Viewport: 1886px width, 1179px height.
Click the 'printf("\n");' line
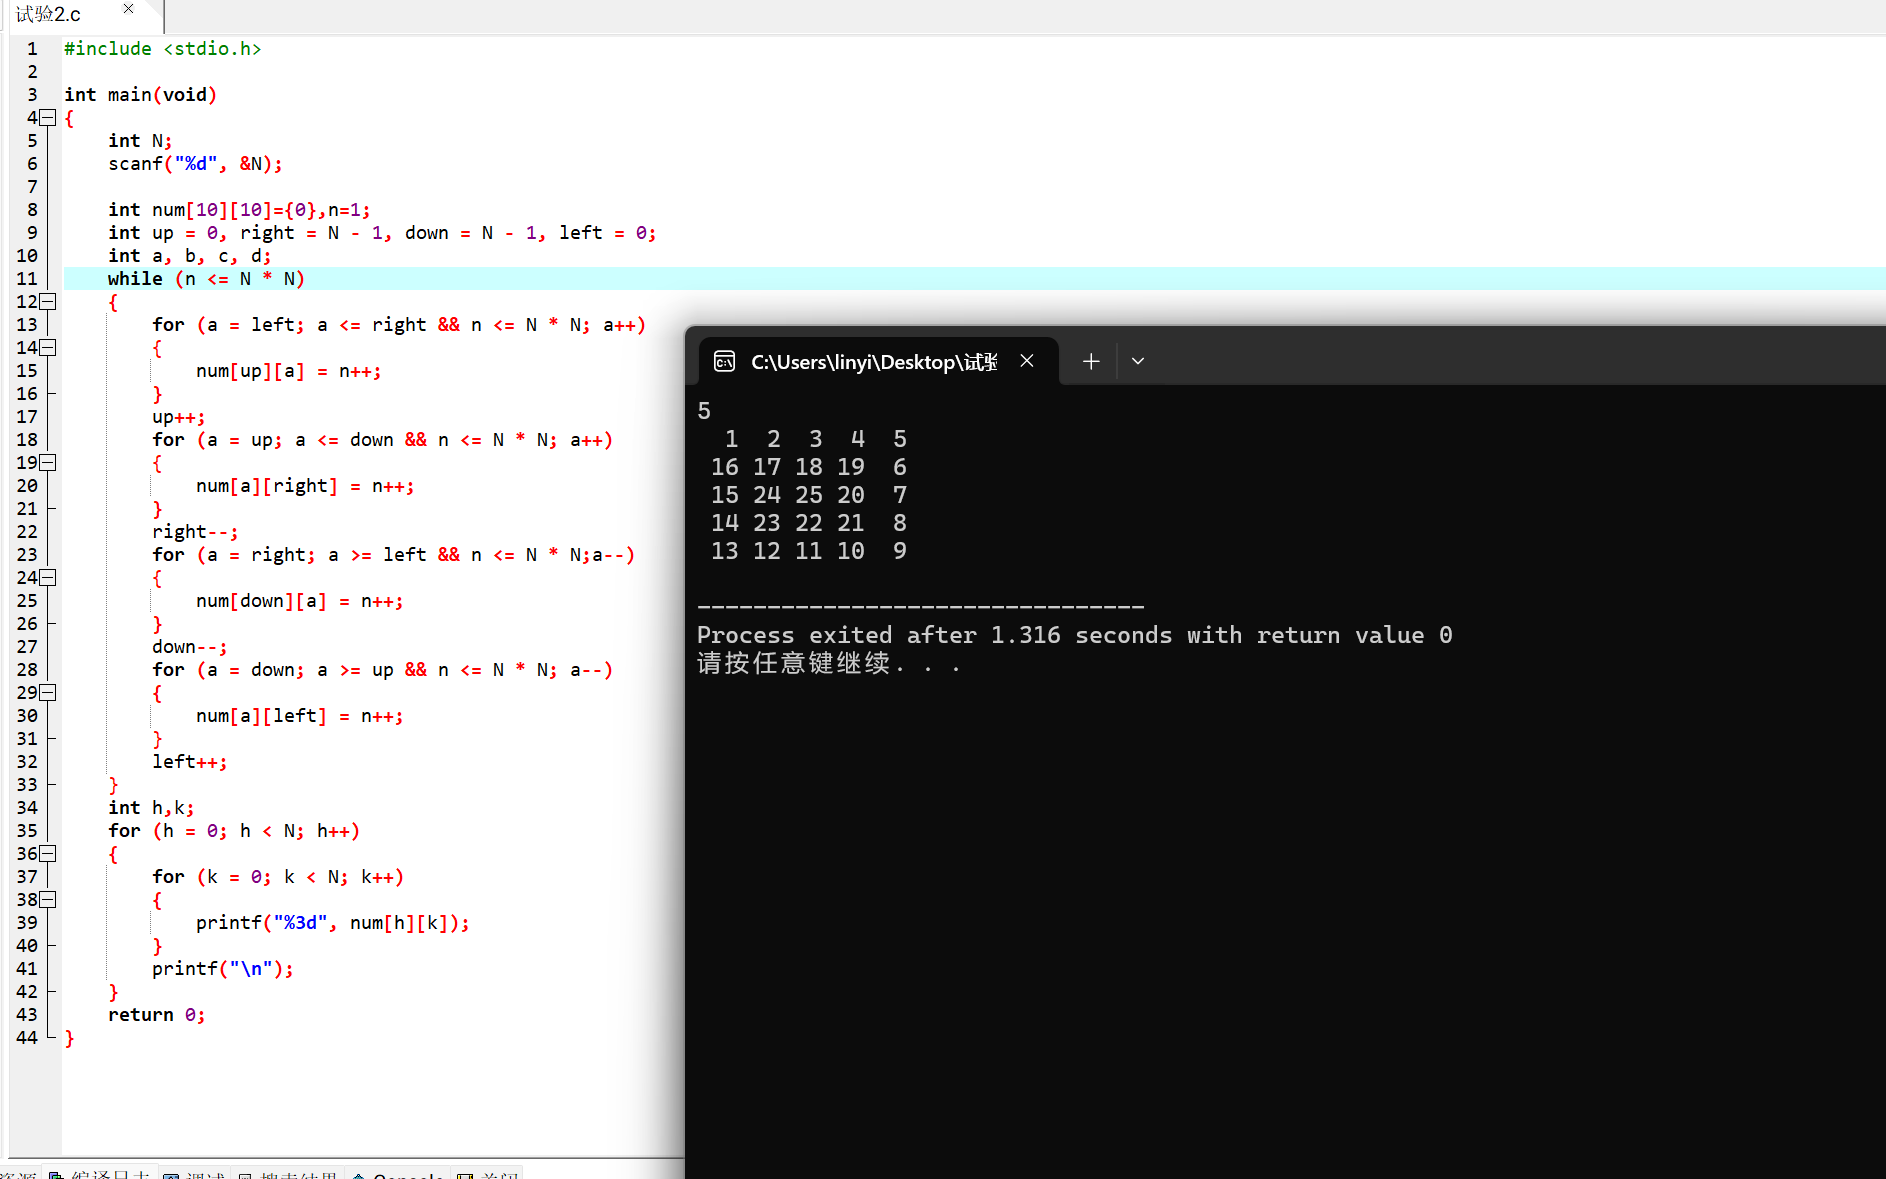pos(223,968)
